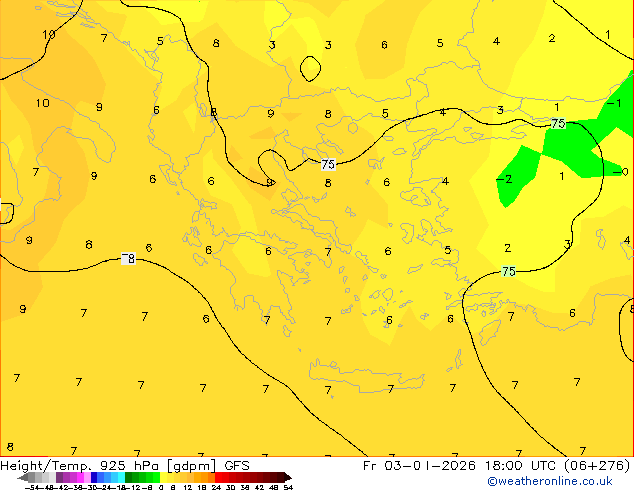Click the 'Fr 03-01-2026 18:00 UTC (06+276)' date text
This screenshot has height=490, width=634.
[497, 465]
